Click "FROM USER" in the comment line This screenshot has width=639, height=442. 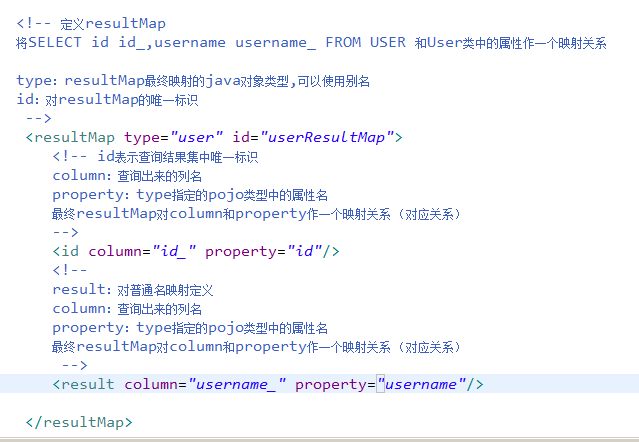coord(366,42)
